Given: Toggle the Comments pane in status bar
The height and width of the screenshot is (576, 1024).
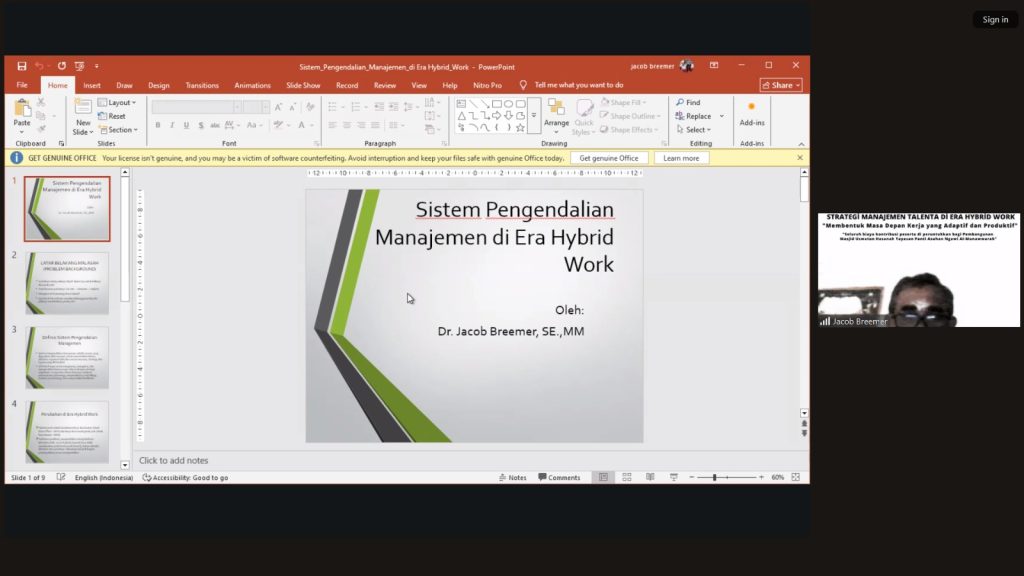Looking at the screenshot, I should [x=559, y=478].
